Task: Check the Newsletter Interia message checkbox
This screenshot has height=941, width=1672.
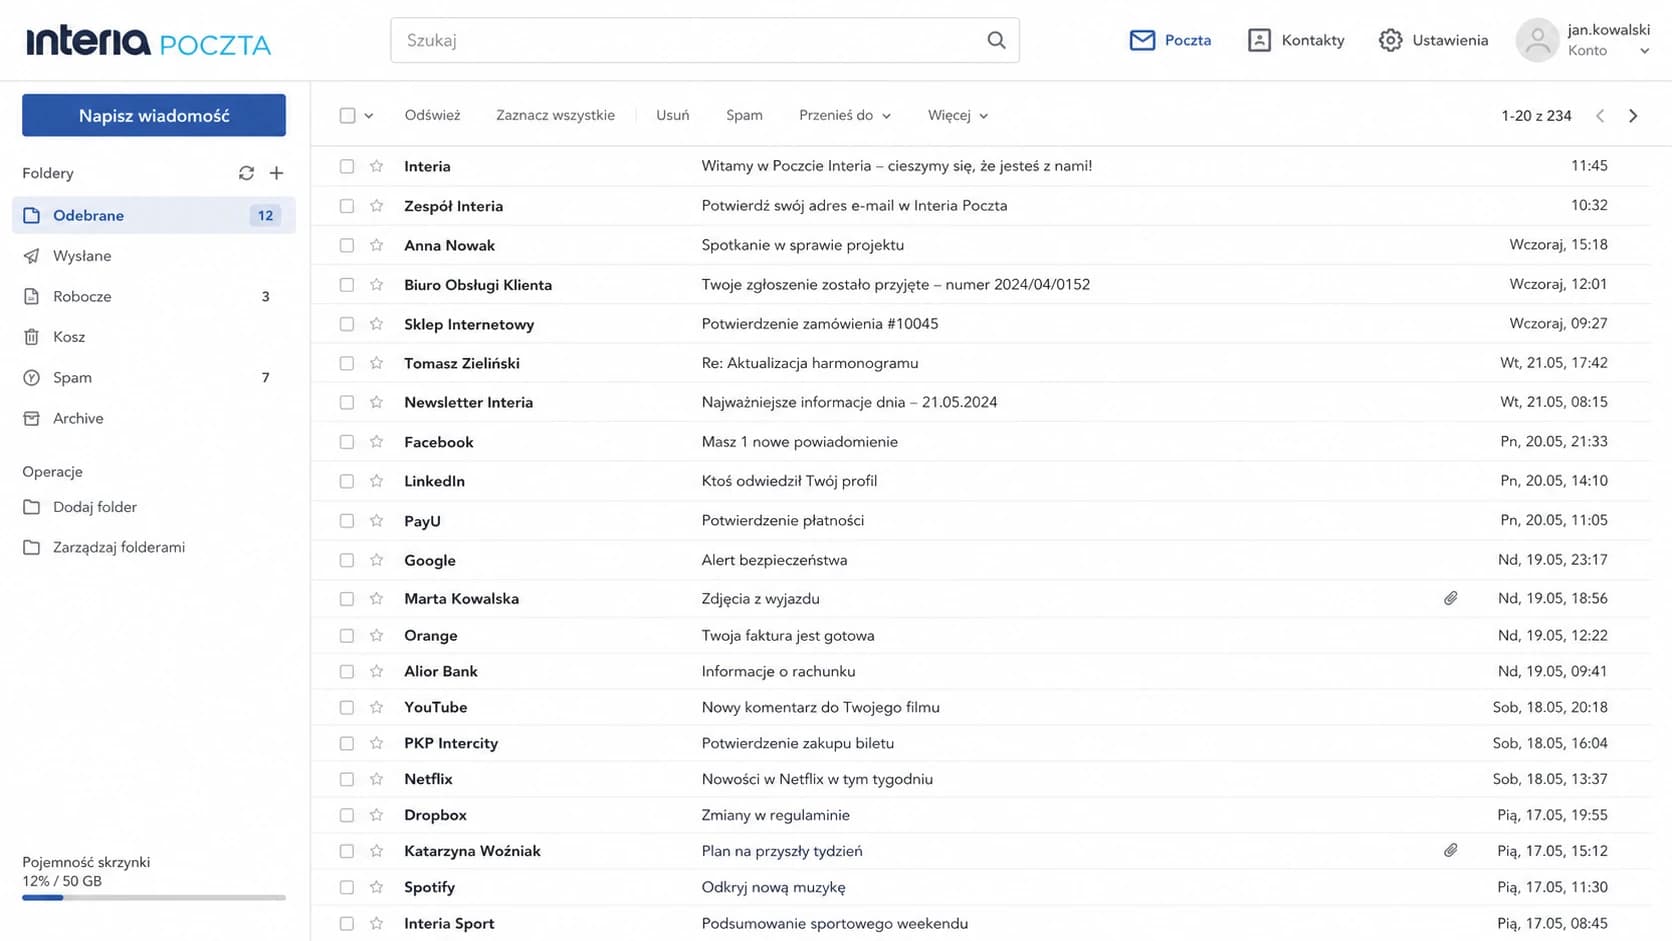Action: pyautogui.click(x=347, y=402)
